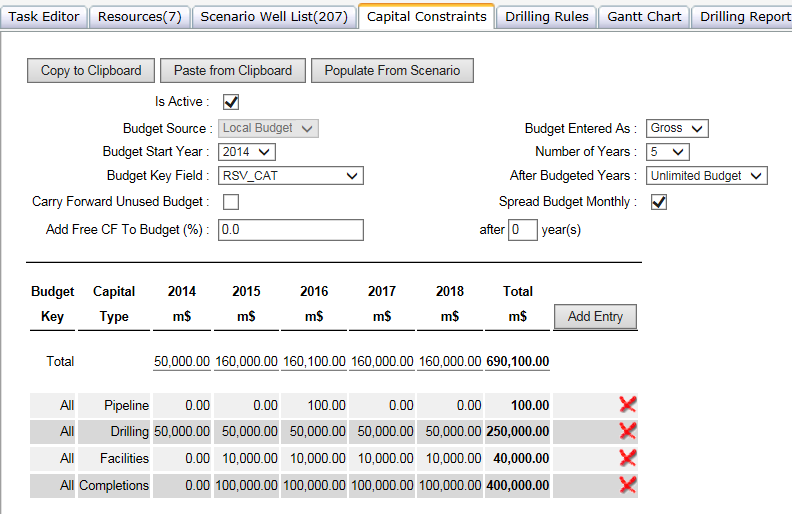
Task: Delete the Pipeline budget row
Action: pos(628,405)
